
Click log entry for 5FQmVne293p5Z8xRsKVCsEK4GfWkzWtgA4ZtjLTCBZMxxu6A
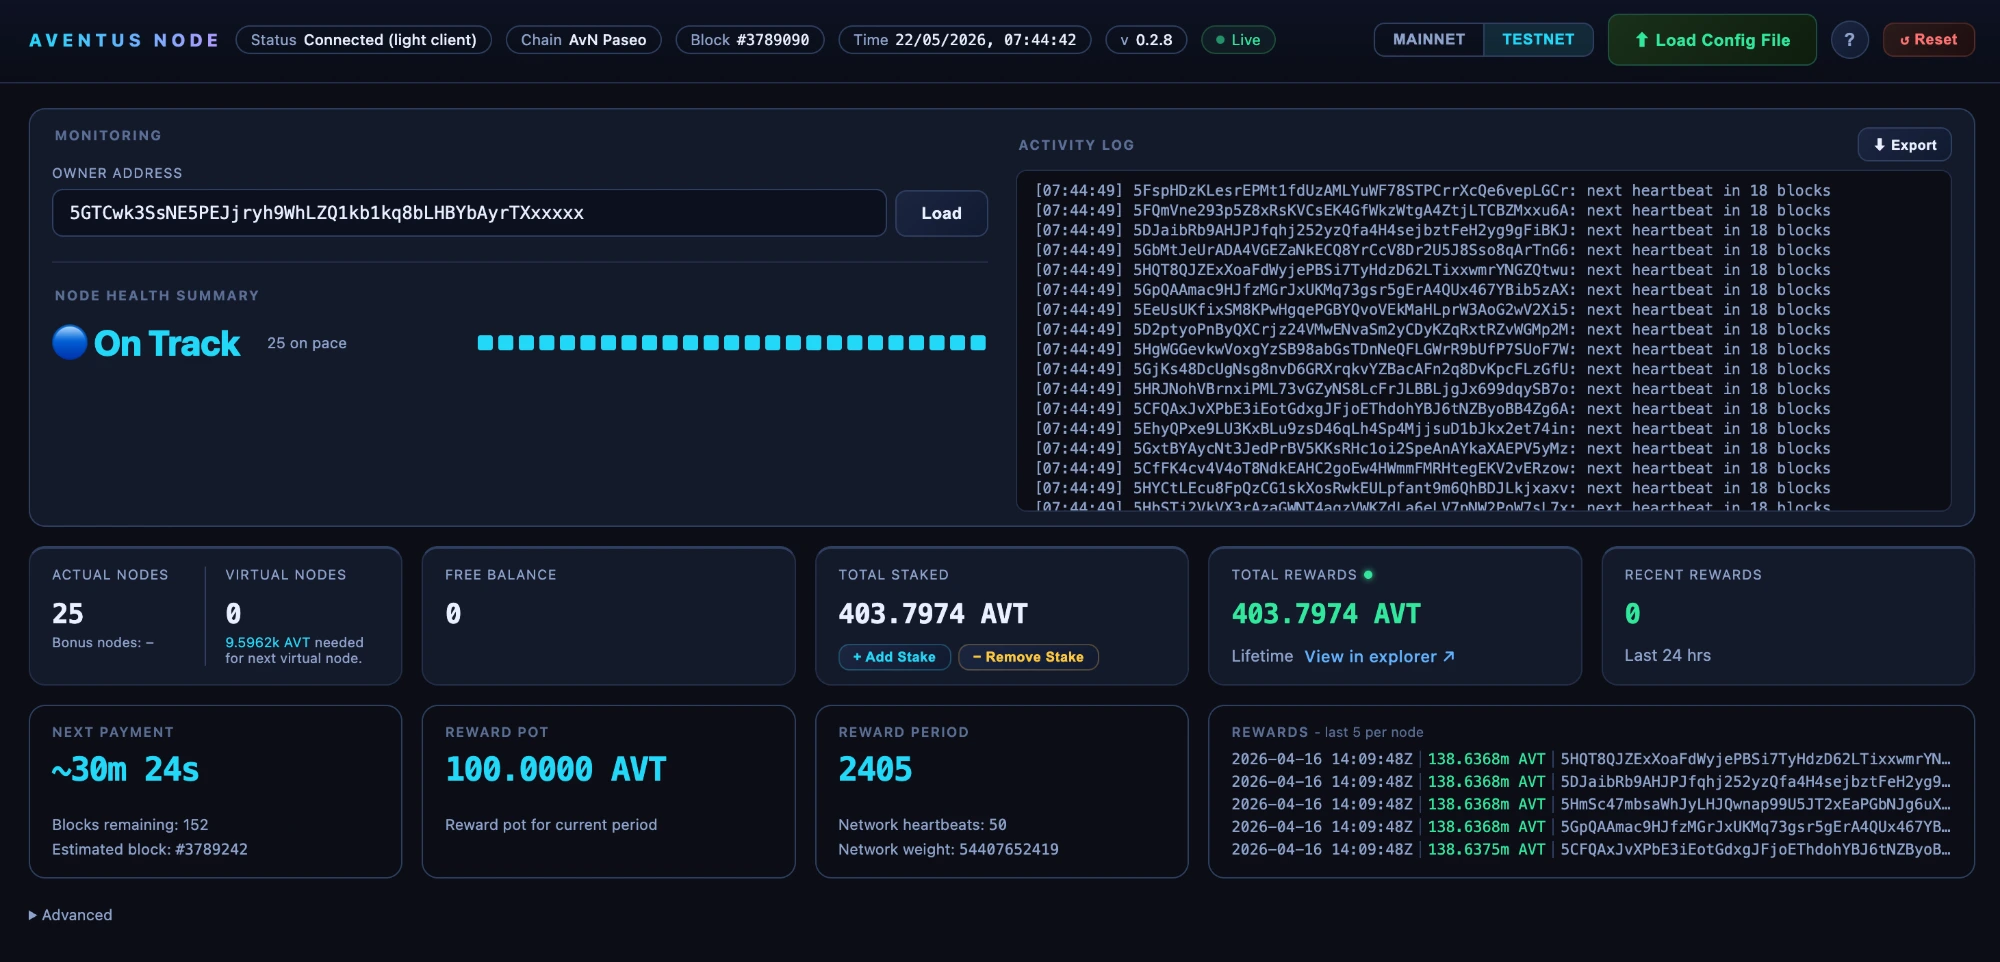[1432, 211]
